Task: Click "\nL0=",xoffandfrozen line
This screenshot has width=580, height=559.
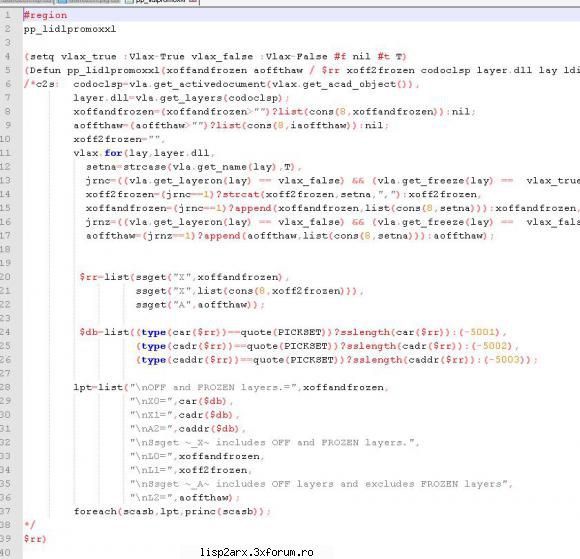Action: click(197, 457)
